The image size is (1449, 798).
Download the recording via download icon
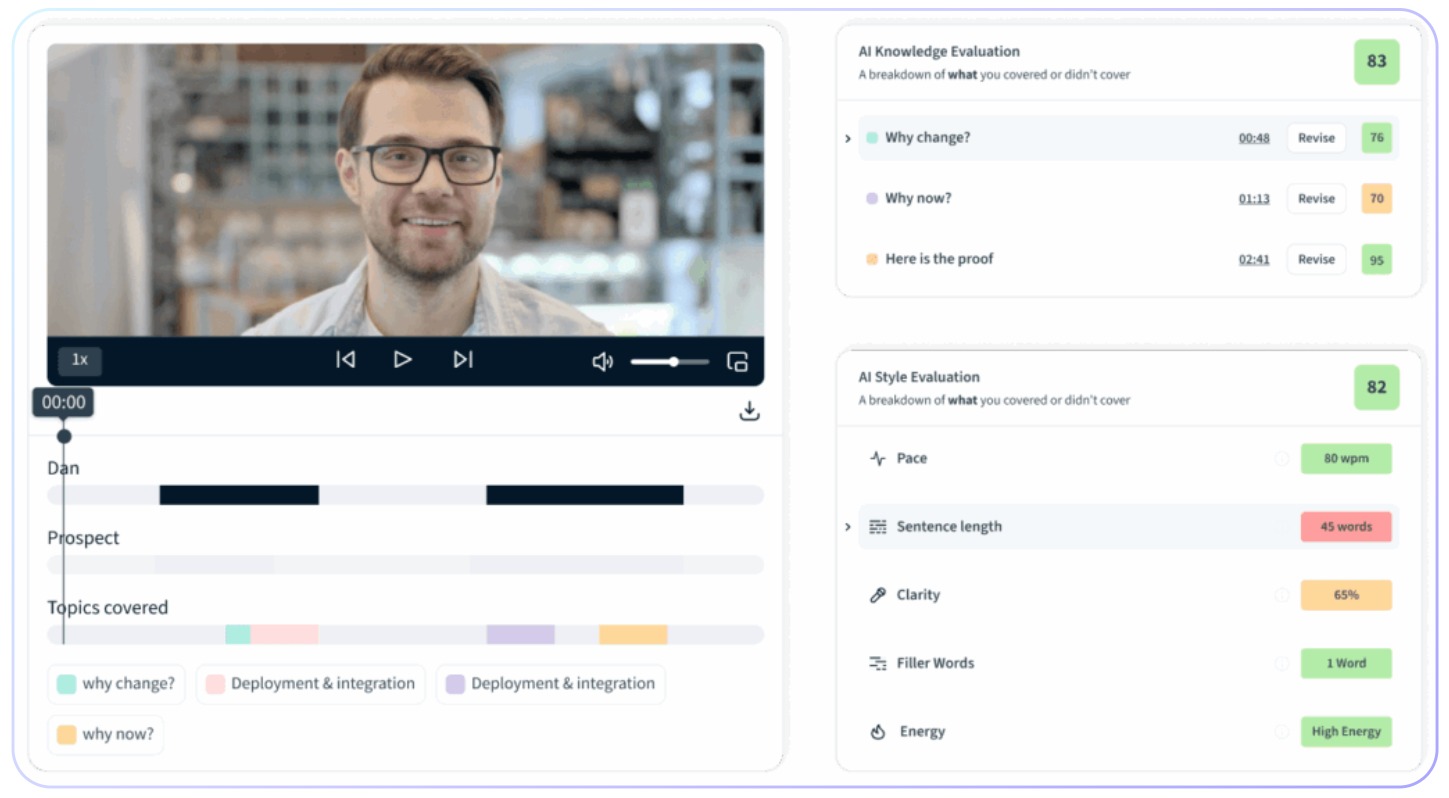750,411
